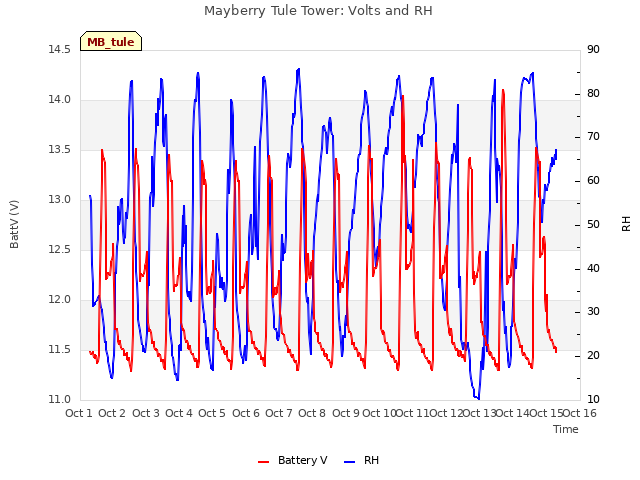Click the 14.5 voltage tick label
Viewport: 640px width, 480px height.
(x=59, y=50)
